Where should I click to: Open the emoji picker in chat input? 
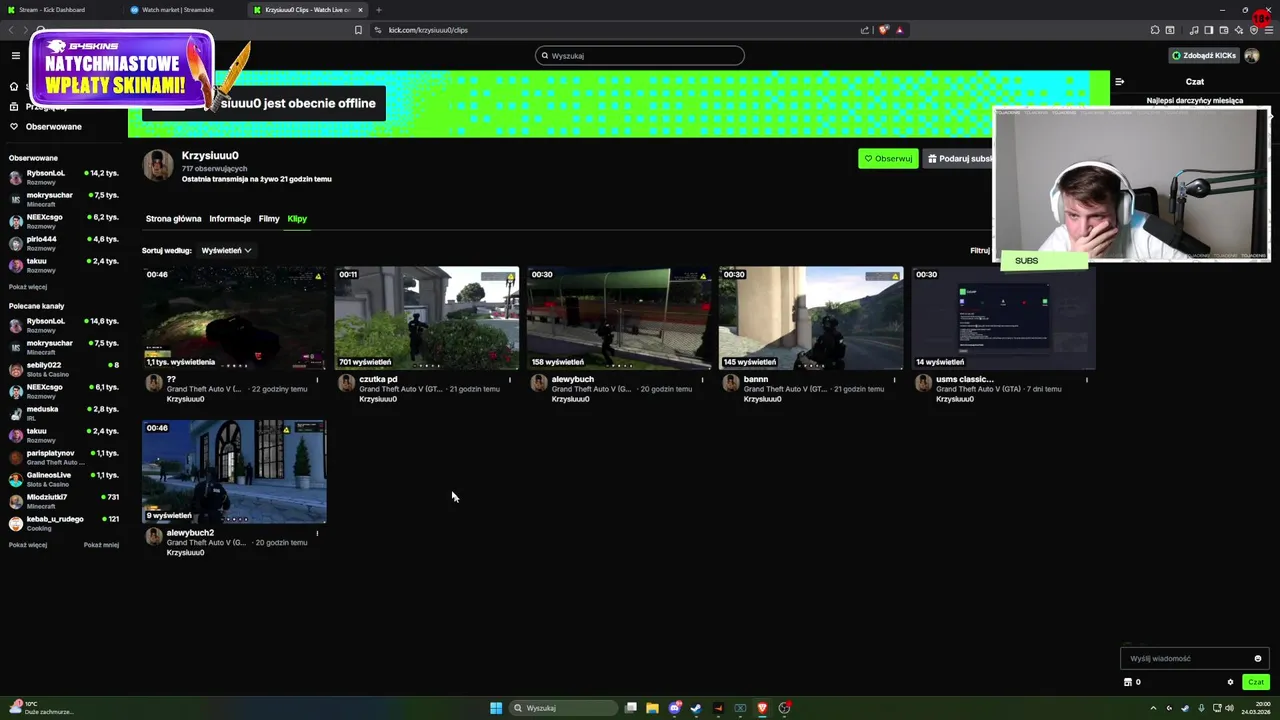(1258, 658)
